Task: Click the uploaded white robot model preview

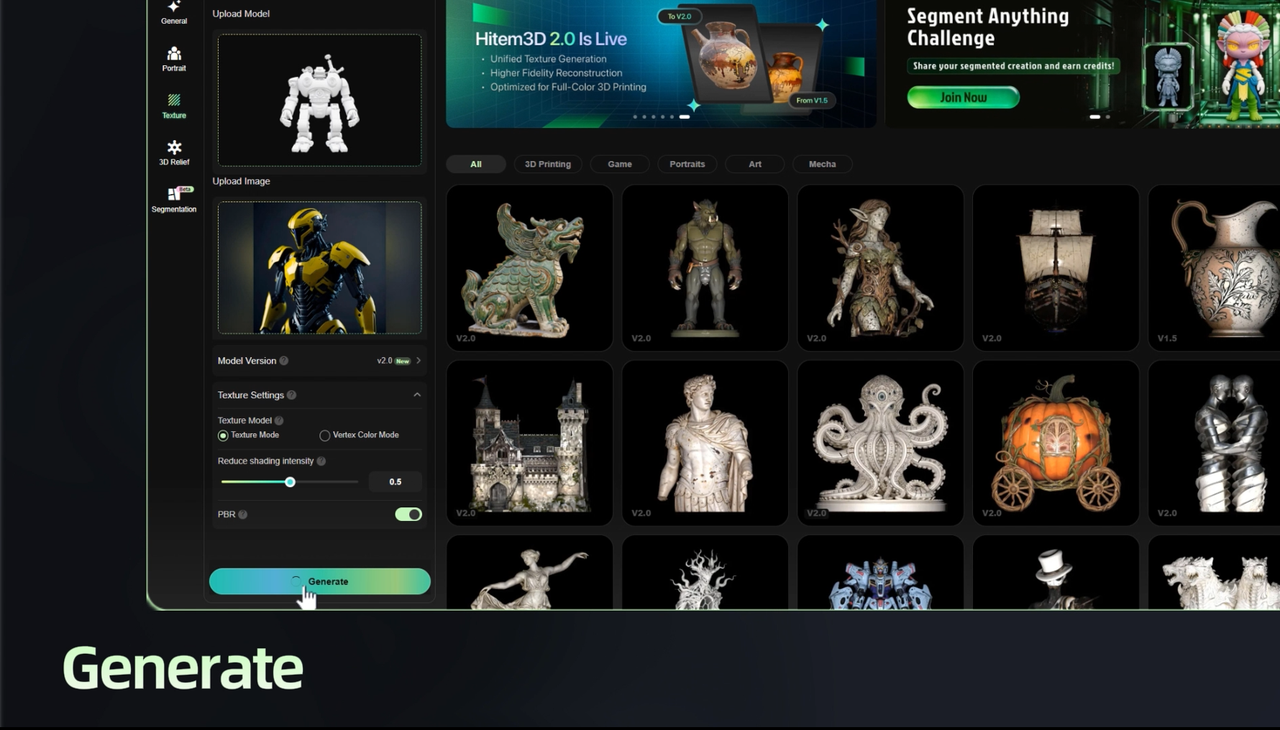Action: (320, 100)
